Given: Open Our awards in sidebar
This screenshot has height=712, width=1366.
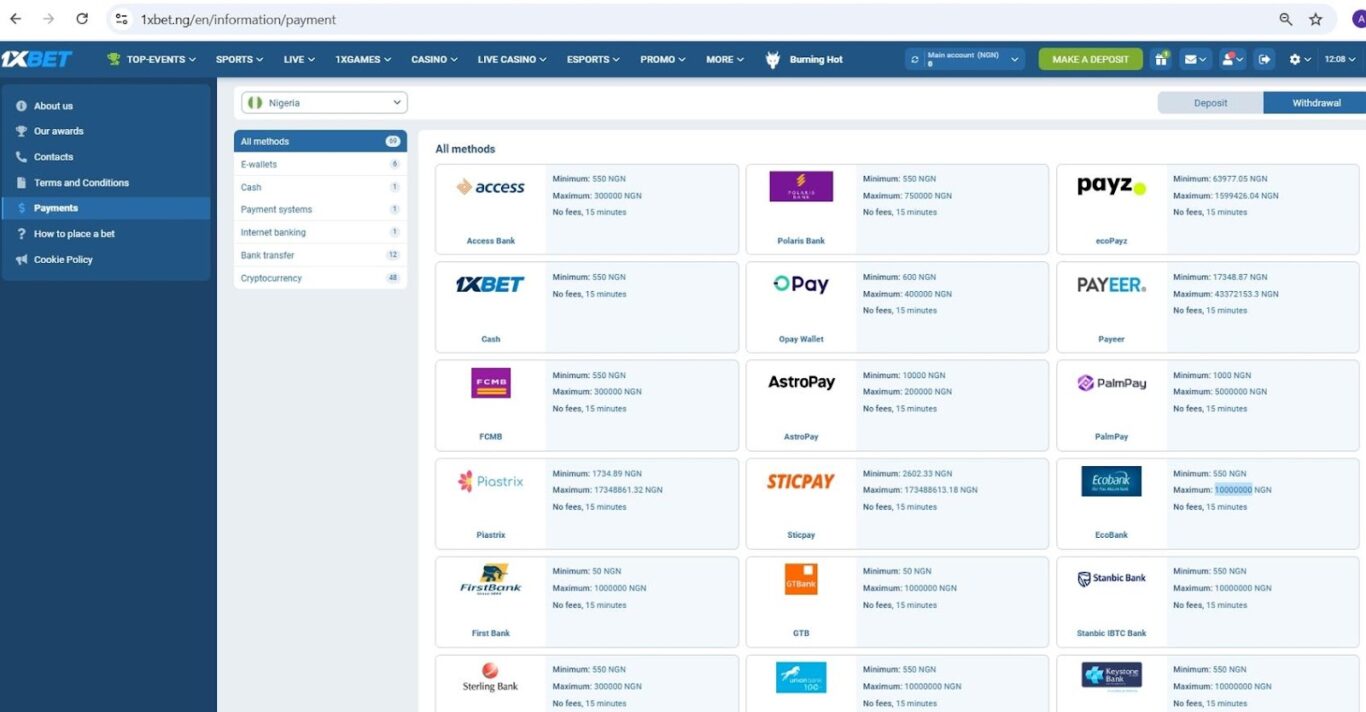Looking at the screenshot, I should pyautogui.click(x=105, y=131).
